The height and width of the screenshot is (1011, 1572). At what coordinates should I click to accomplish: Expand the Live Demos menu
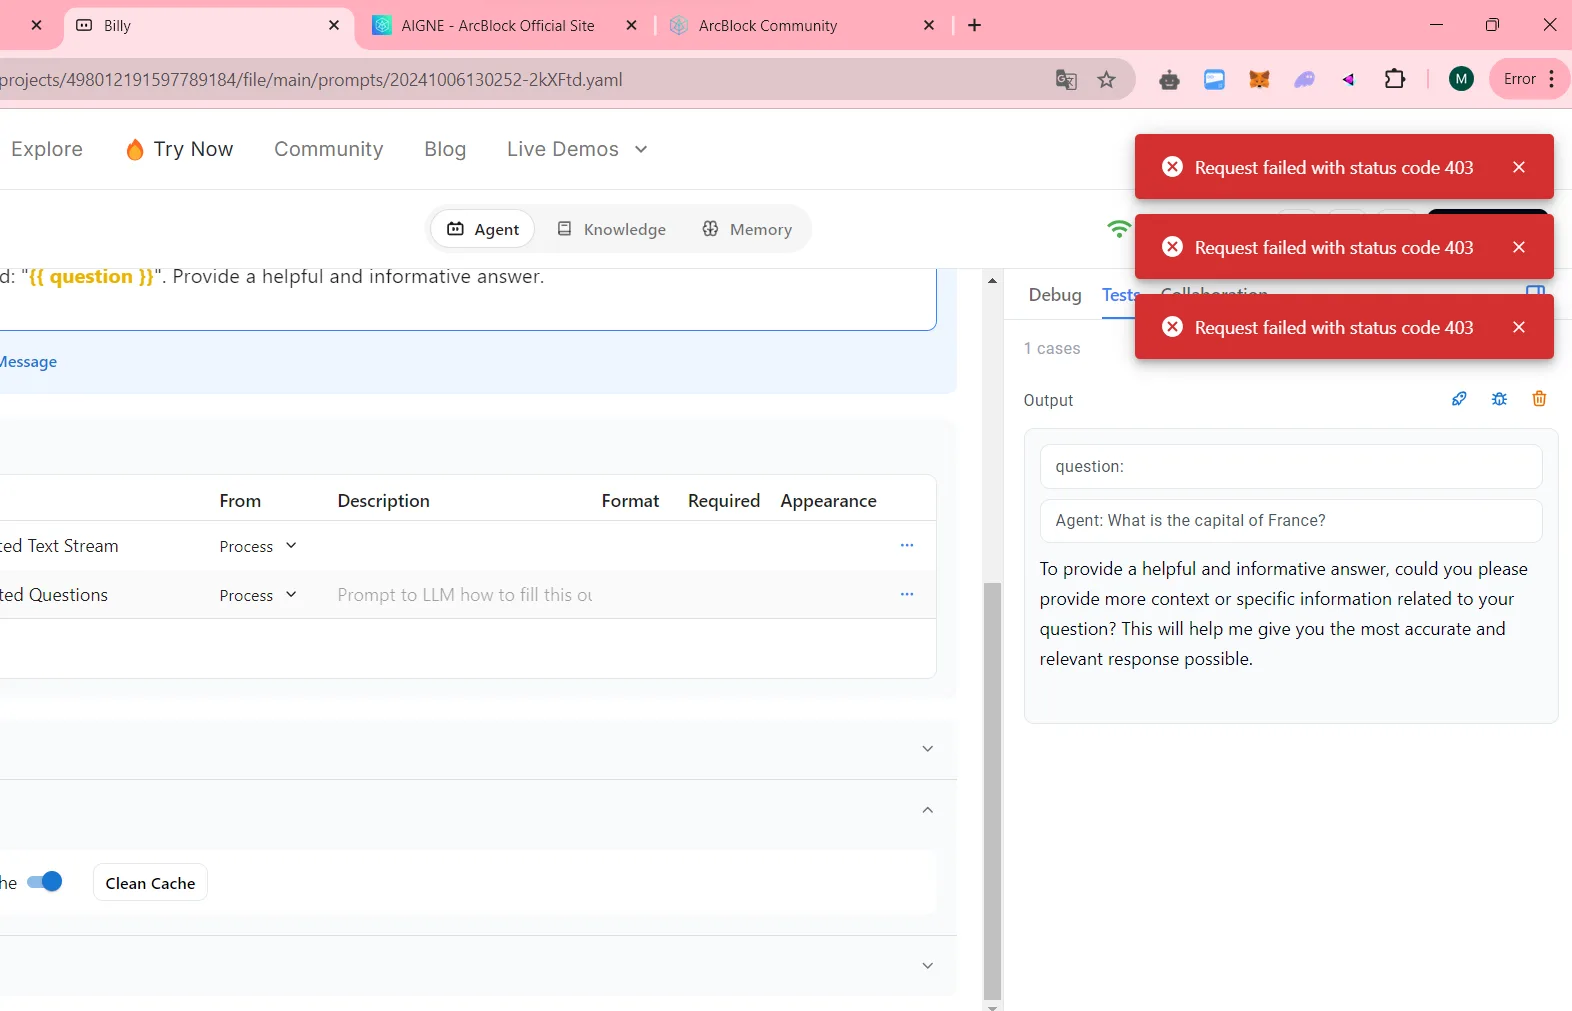coord(577,149)
